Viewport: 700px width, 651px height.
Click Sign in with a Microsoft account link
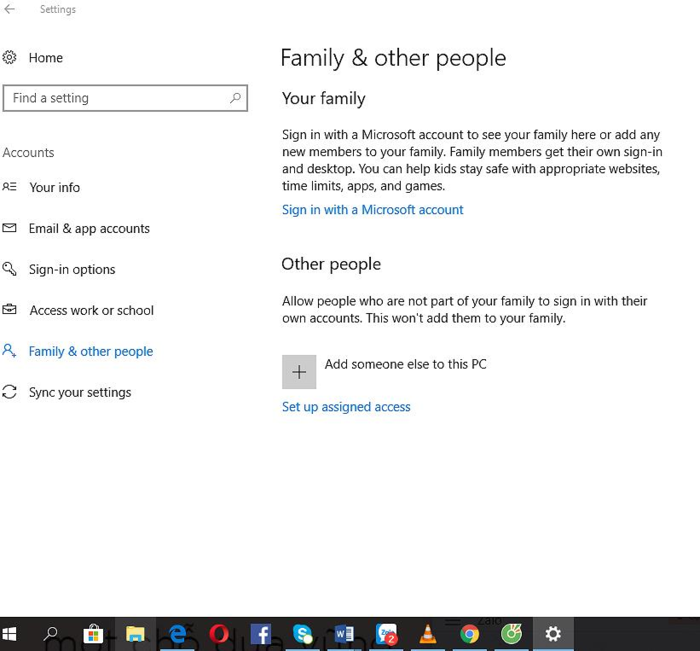(372, 210)
